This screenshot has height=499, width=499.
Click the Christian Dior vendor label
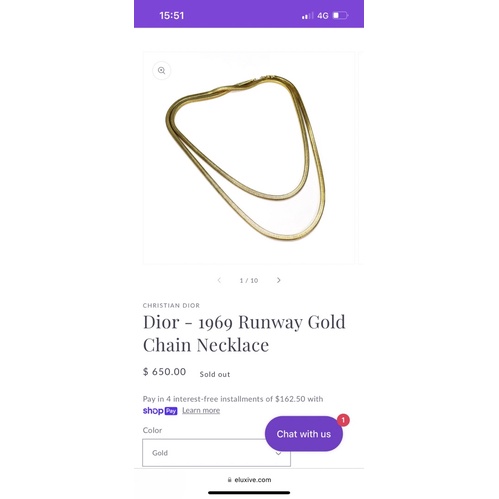[171, 305]
